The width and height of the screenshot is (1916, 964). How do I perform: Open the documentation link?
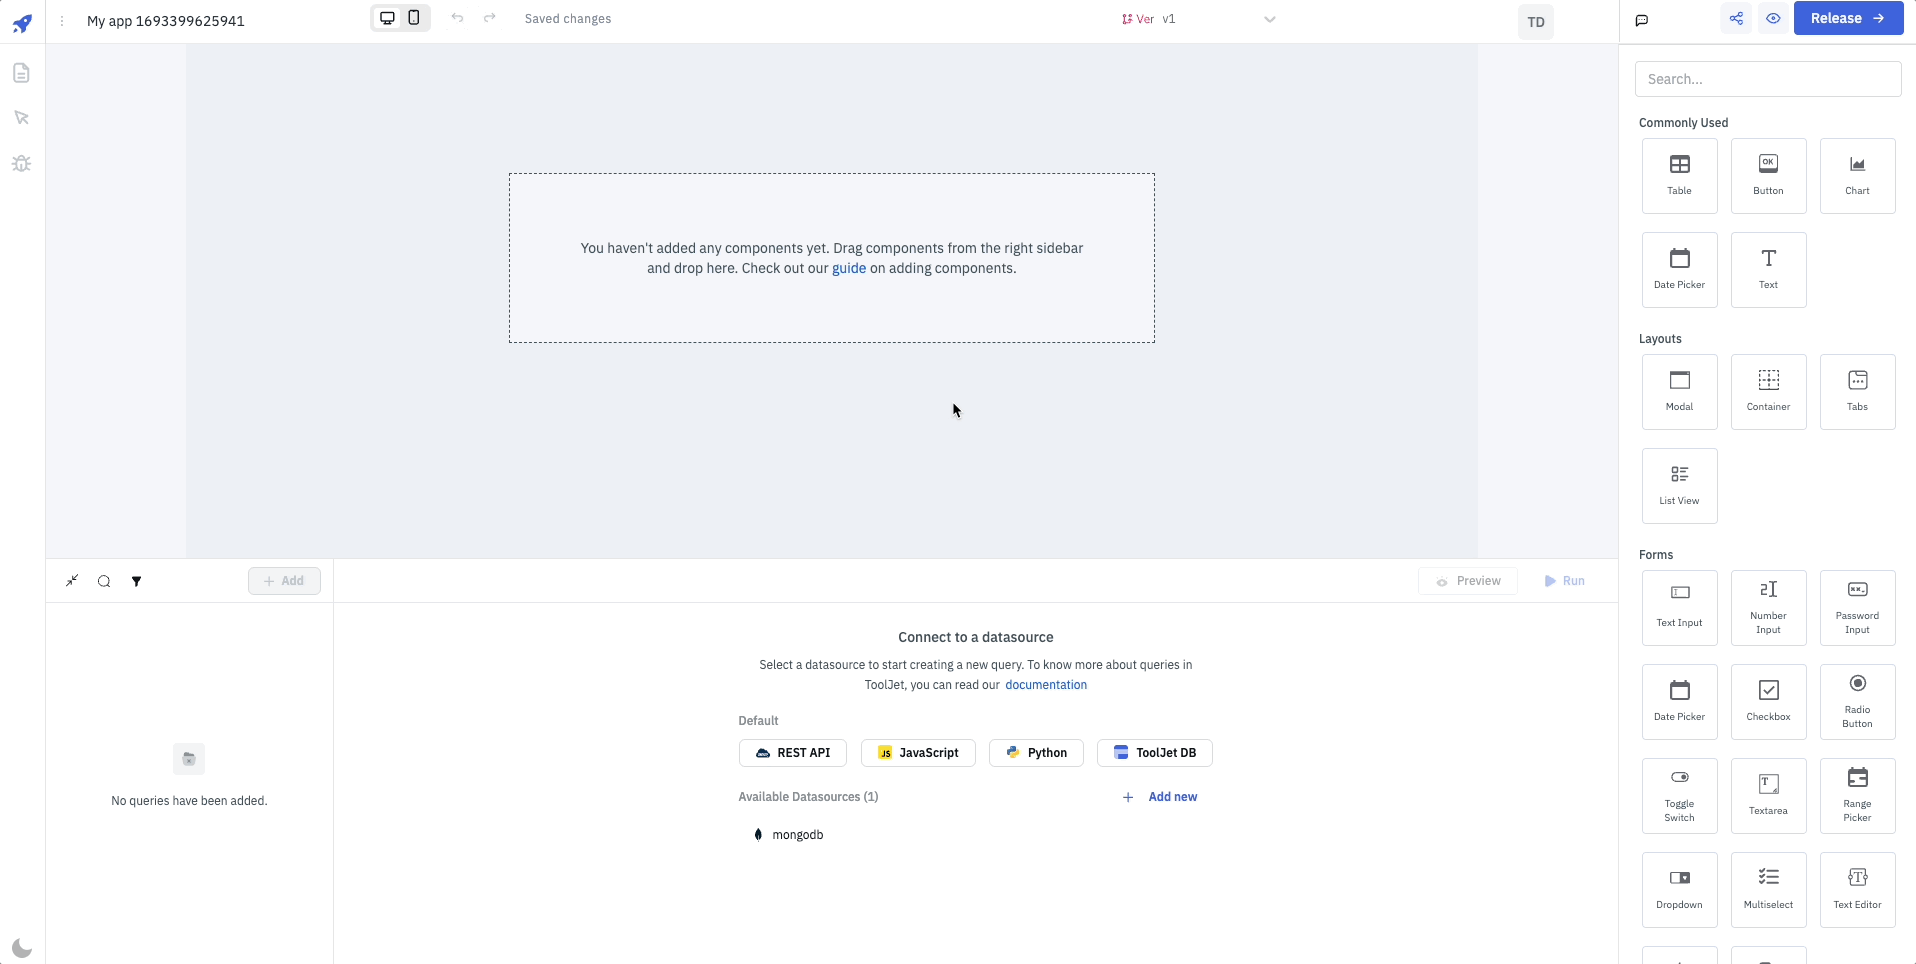(x=1045, y=685)
